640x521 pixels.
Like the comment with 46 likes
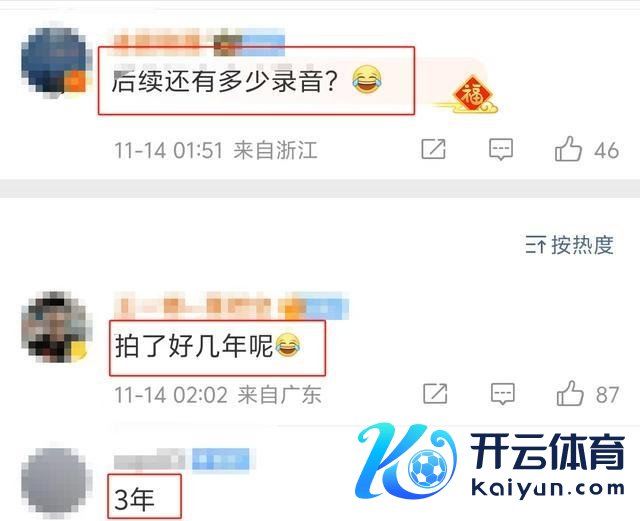click(568, 149)
